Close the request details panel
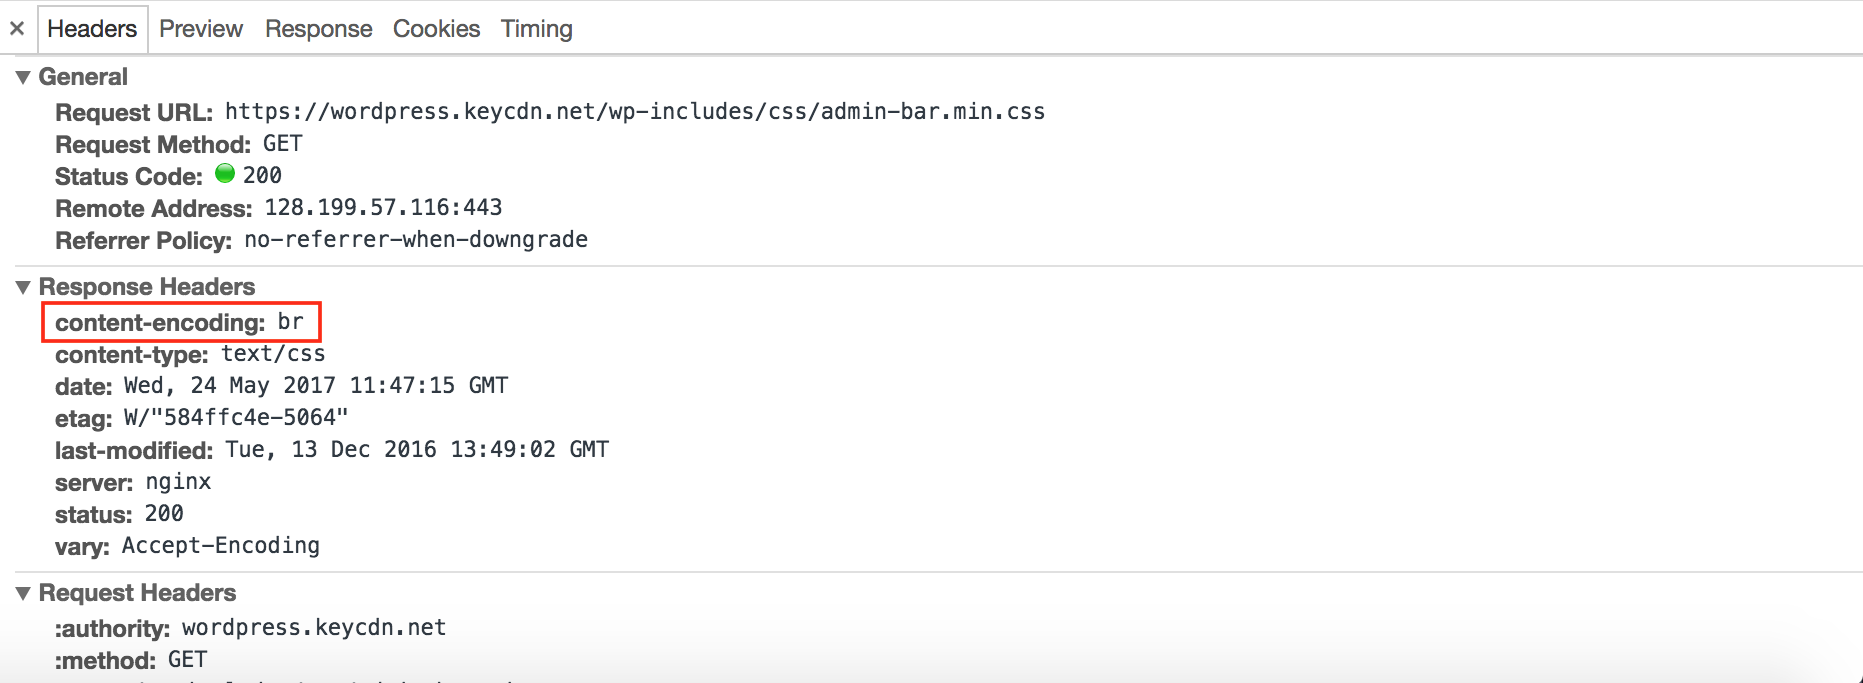This screenshot has height=683, width=1863. coord(17,29)
